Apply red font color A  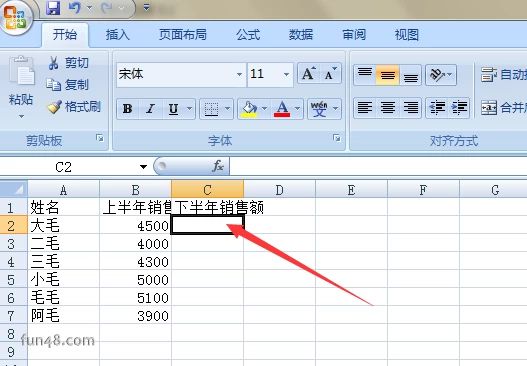click(x=282, y=109)
